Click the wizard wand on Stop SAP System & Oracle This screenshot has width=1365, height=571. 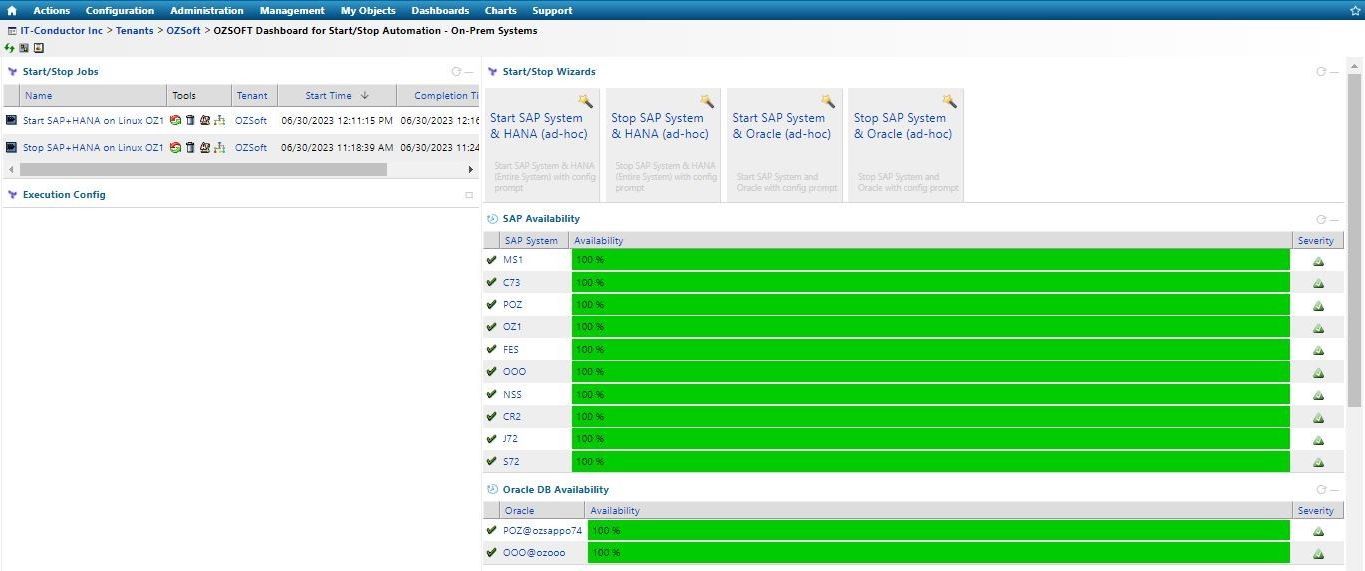click(948, 101)
